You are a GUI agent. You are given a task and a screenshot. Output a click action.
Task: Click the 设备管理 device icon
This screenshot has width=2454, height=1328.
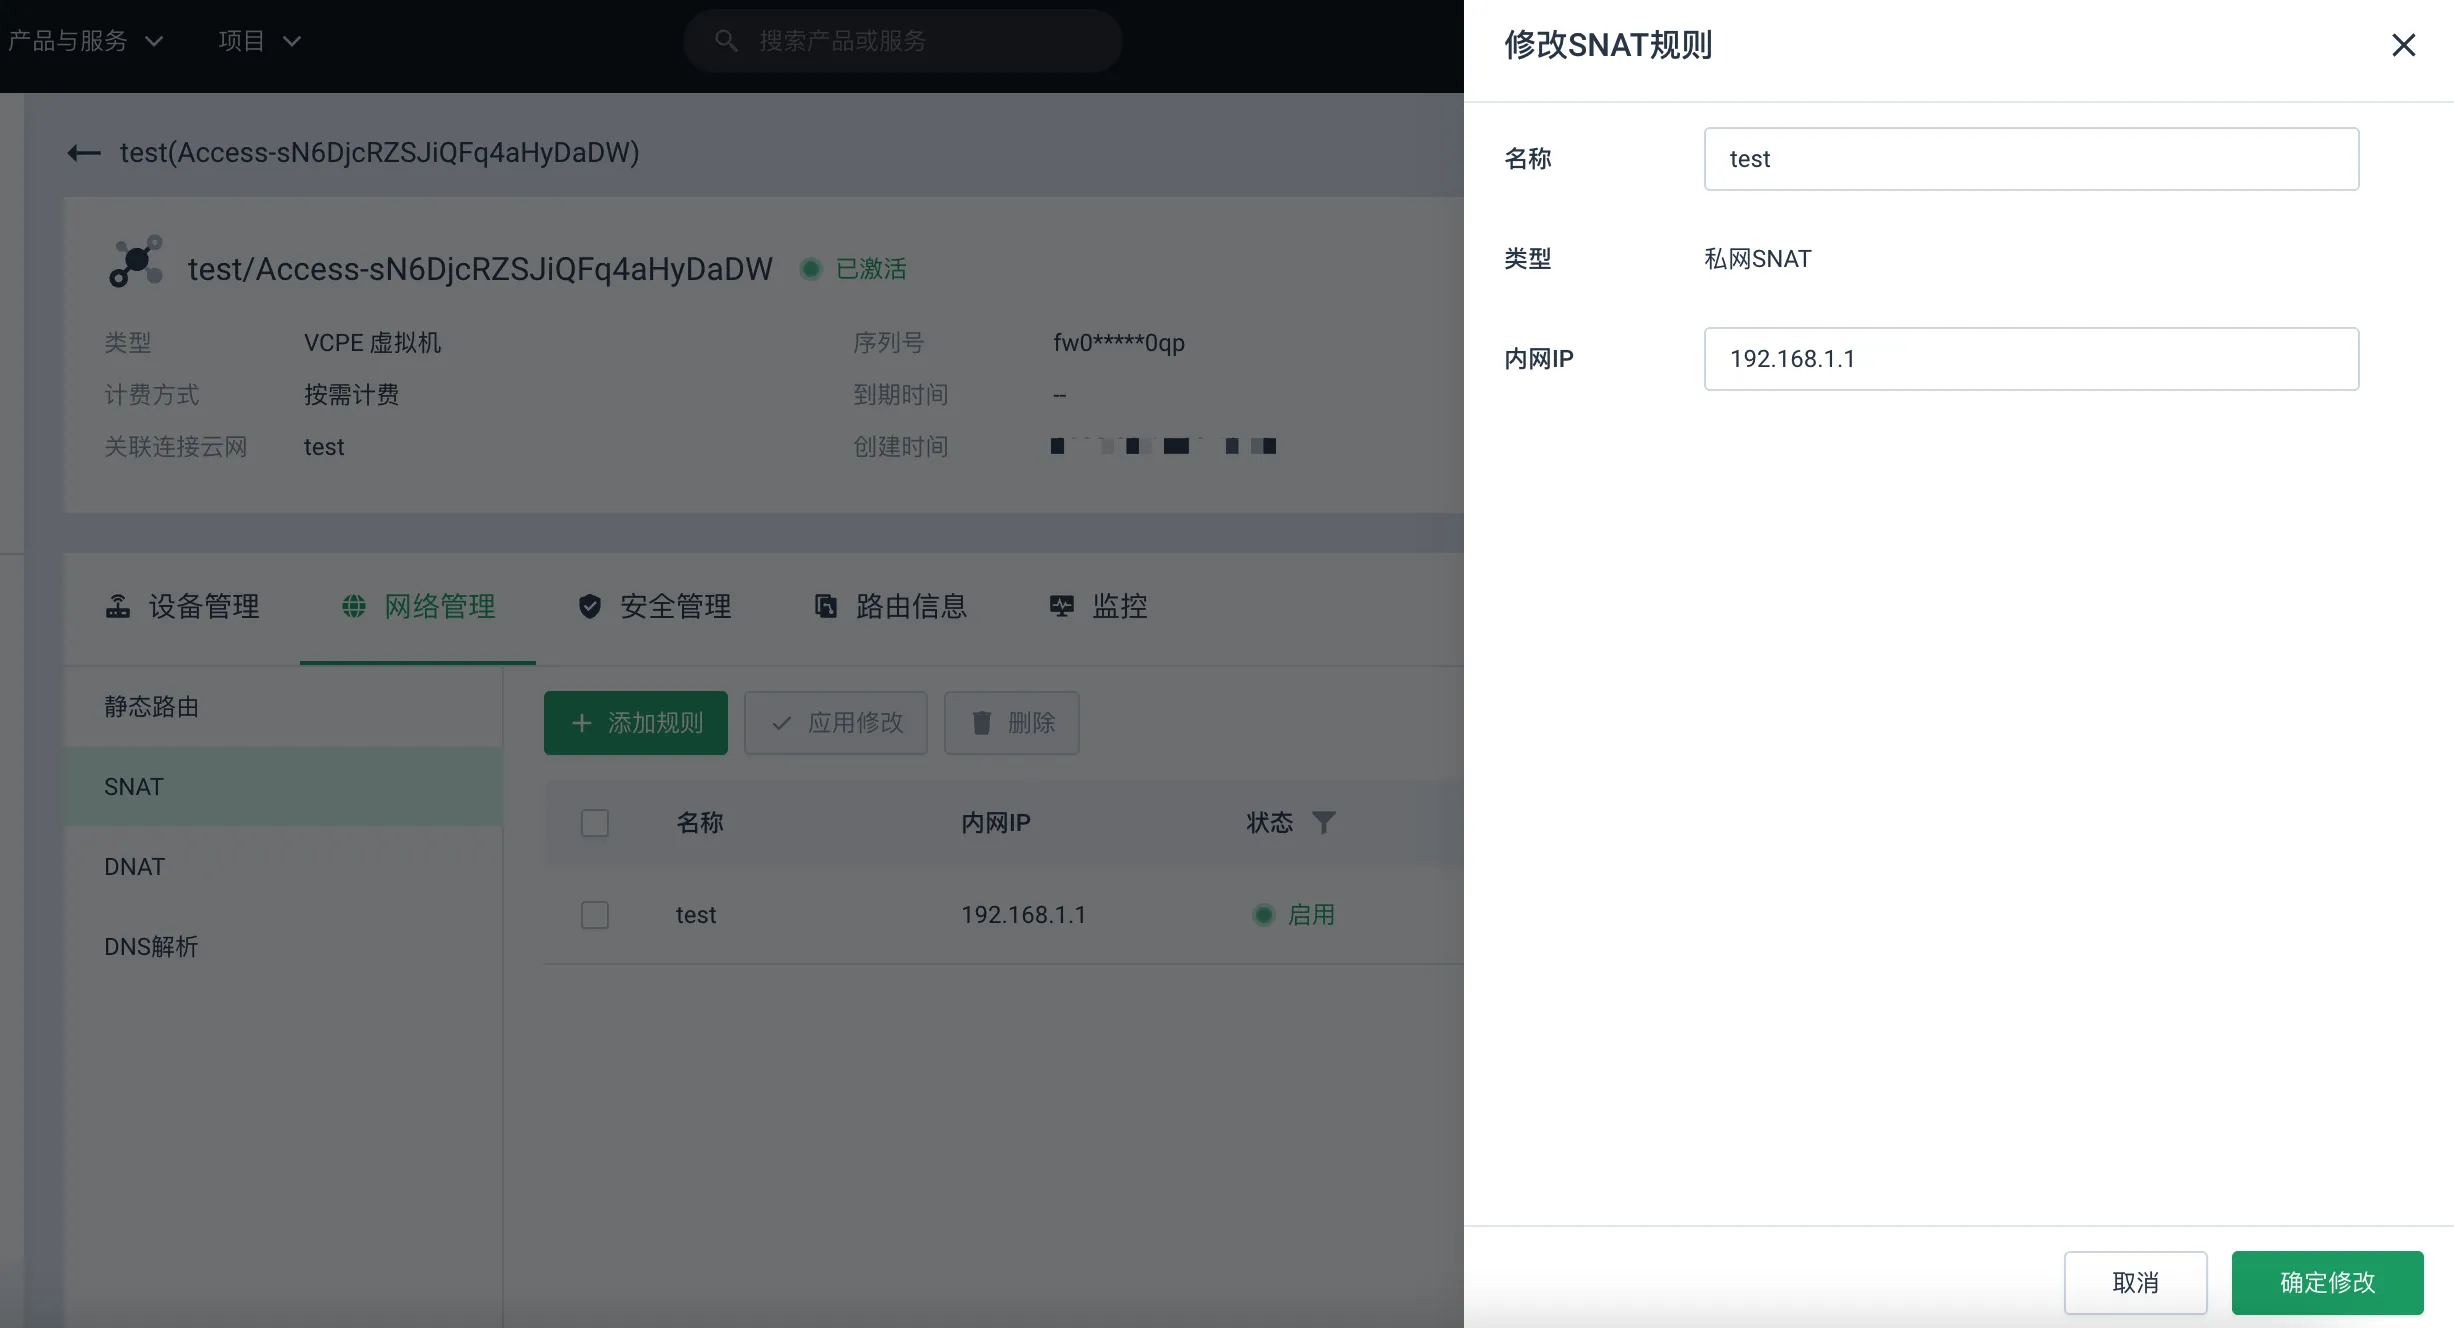(118, 606)
